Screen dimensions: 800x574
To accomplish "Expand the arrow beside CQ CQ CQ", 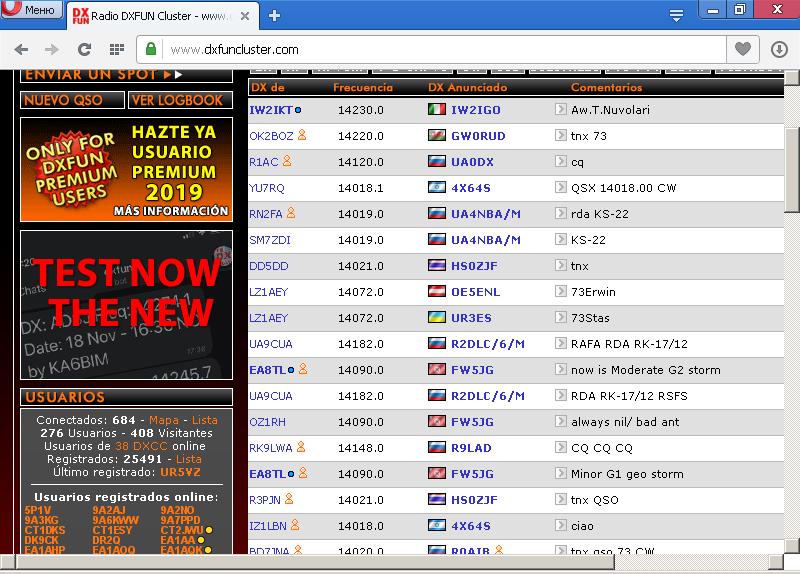I will [560, 447].
